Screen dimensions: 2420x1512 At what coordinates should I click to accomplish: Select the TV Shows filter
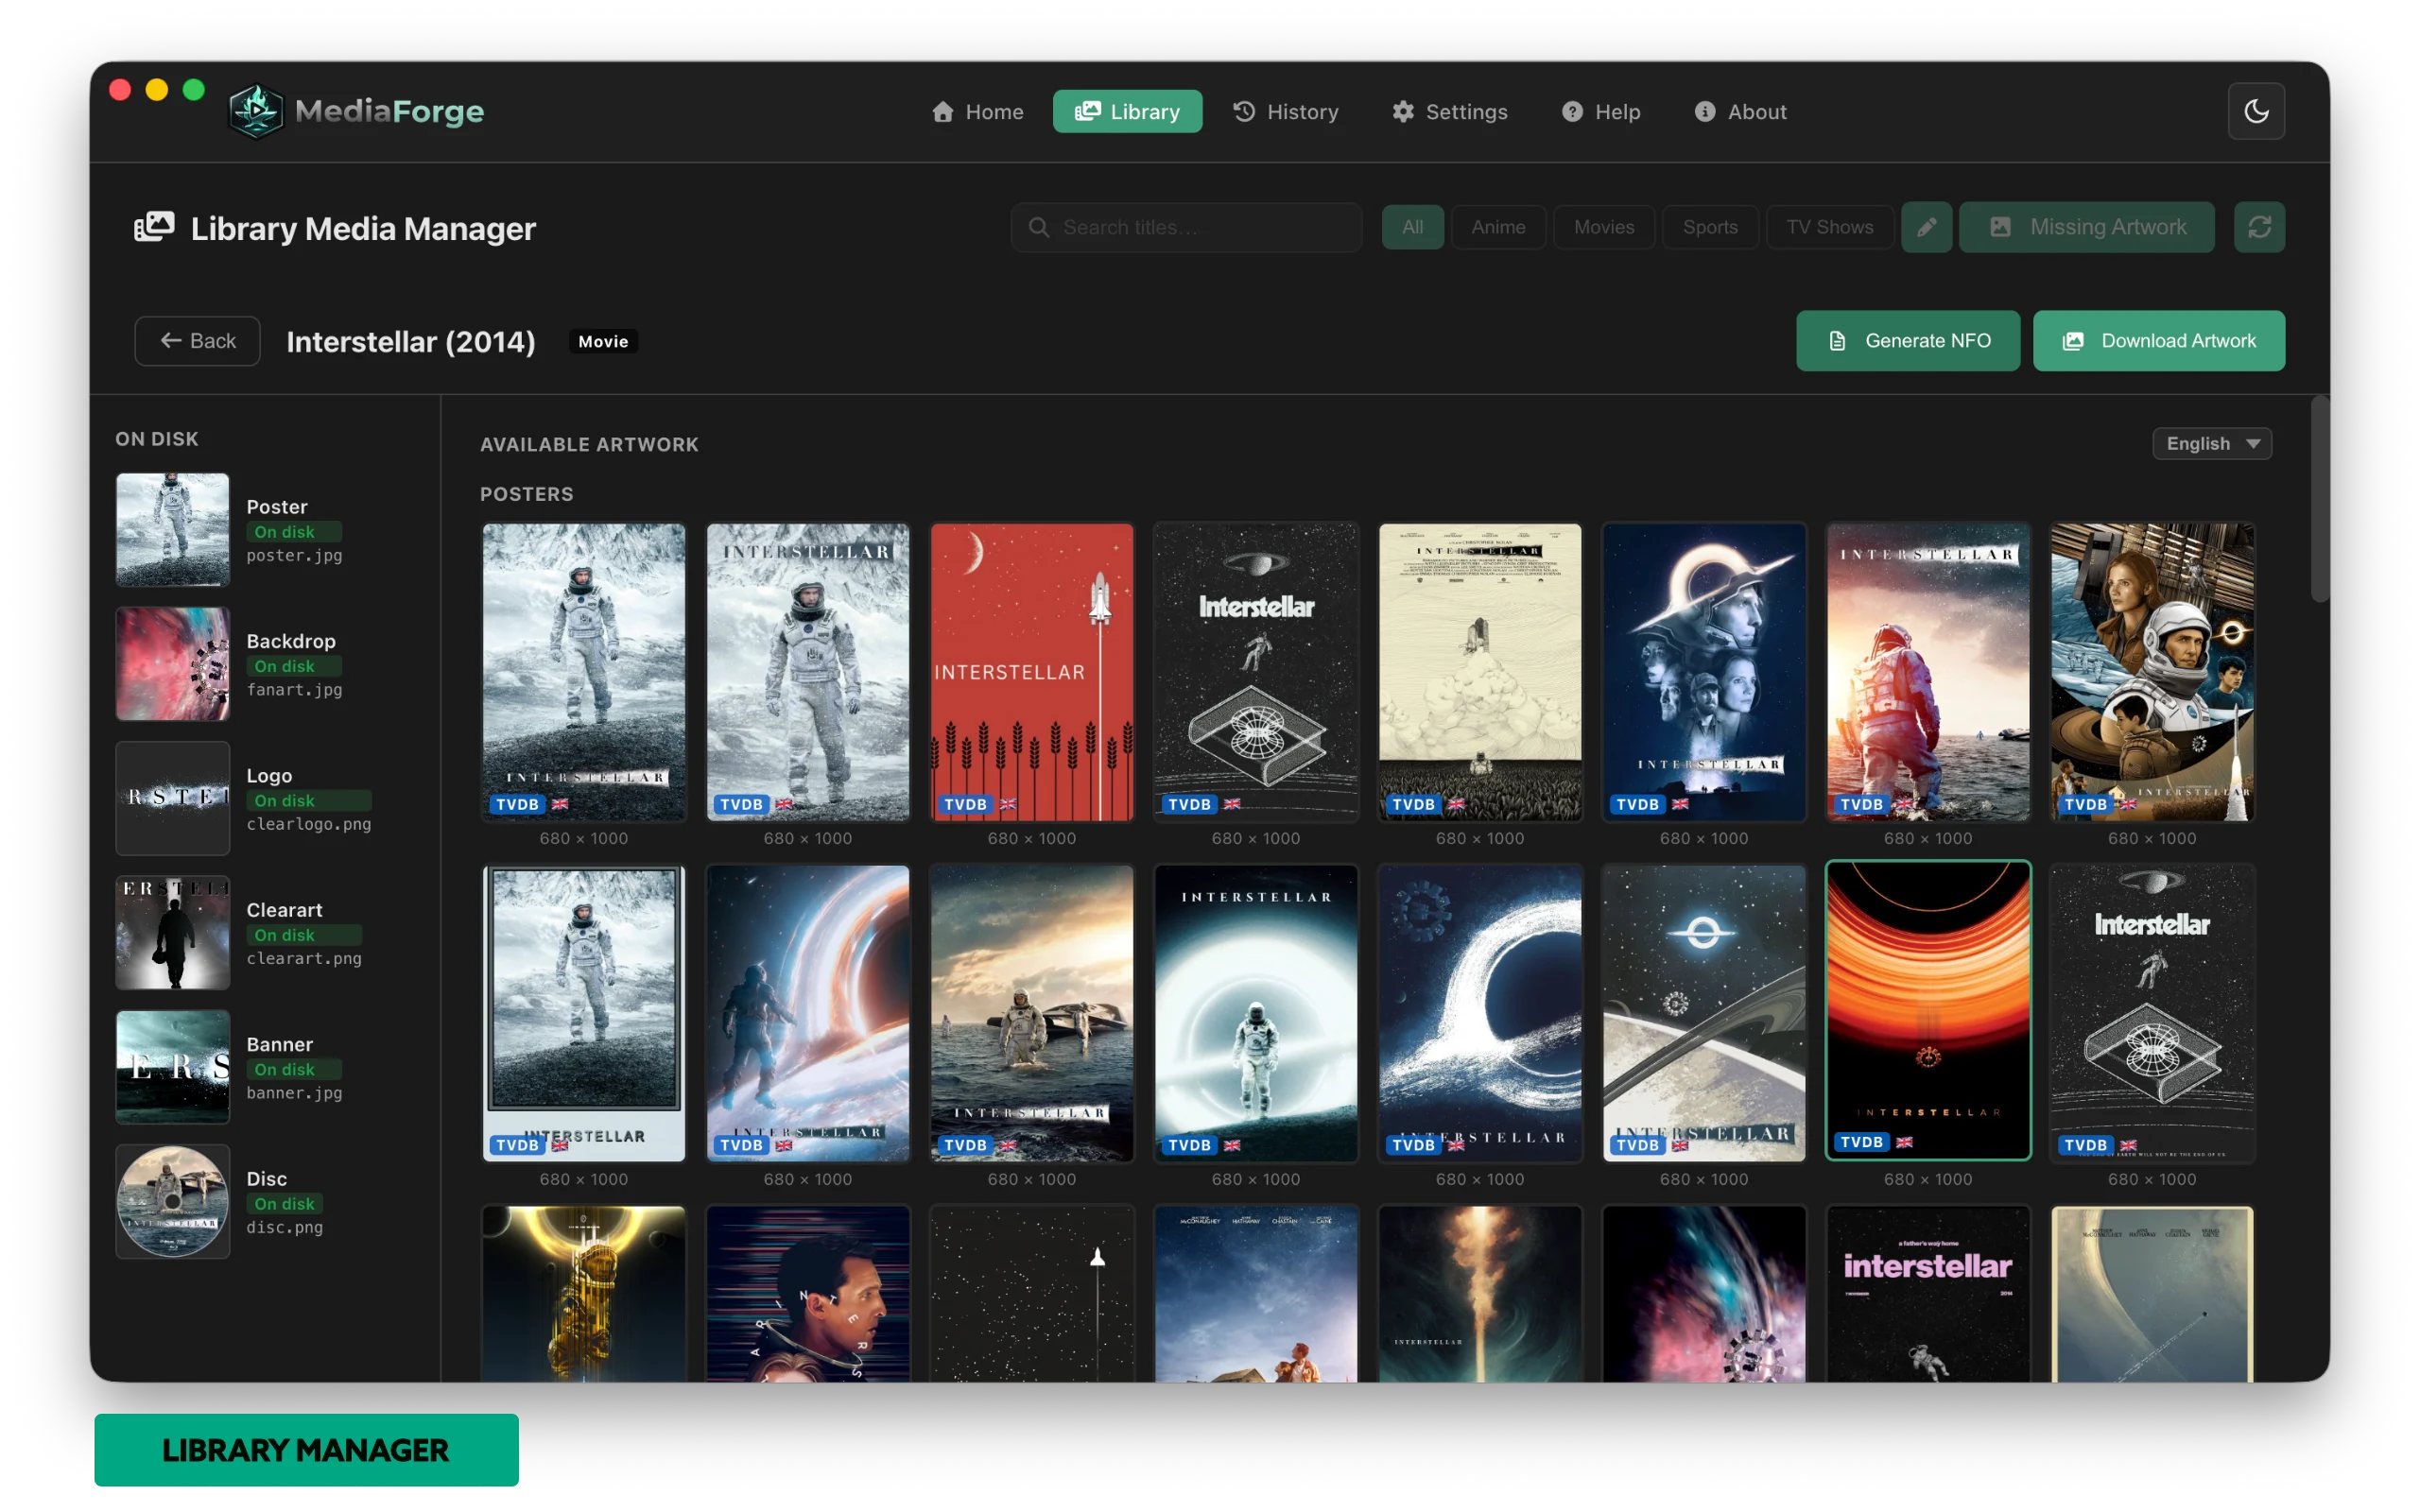point(1830,227)
